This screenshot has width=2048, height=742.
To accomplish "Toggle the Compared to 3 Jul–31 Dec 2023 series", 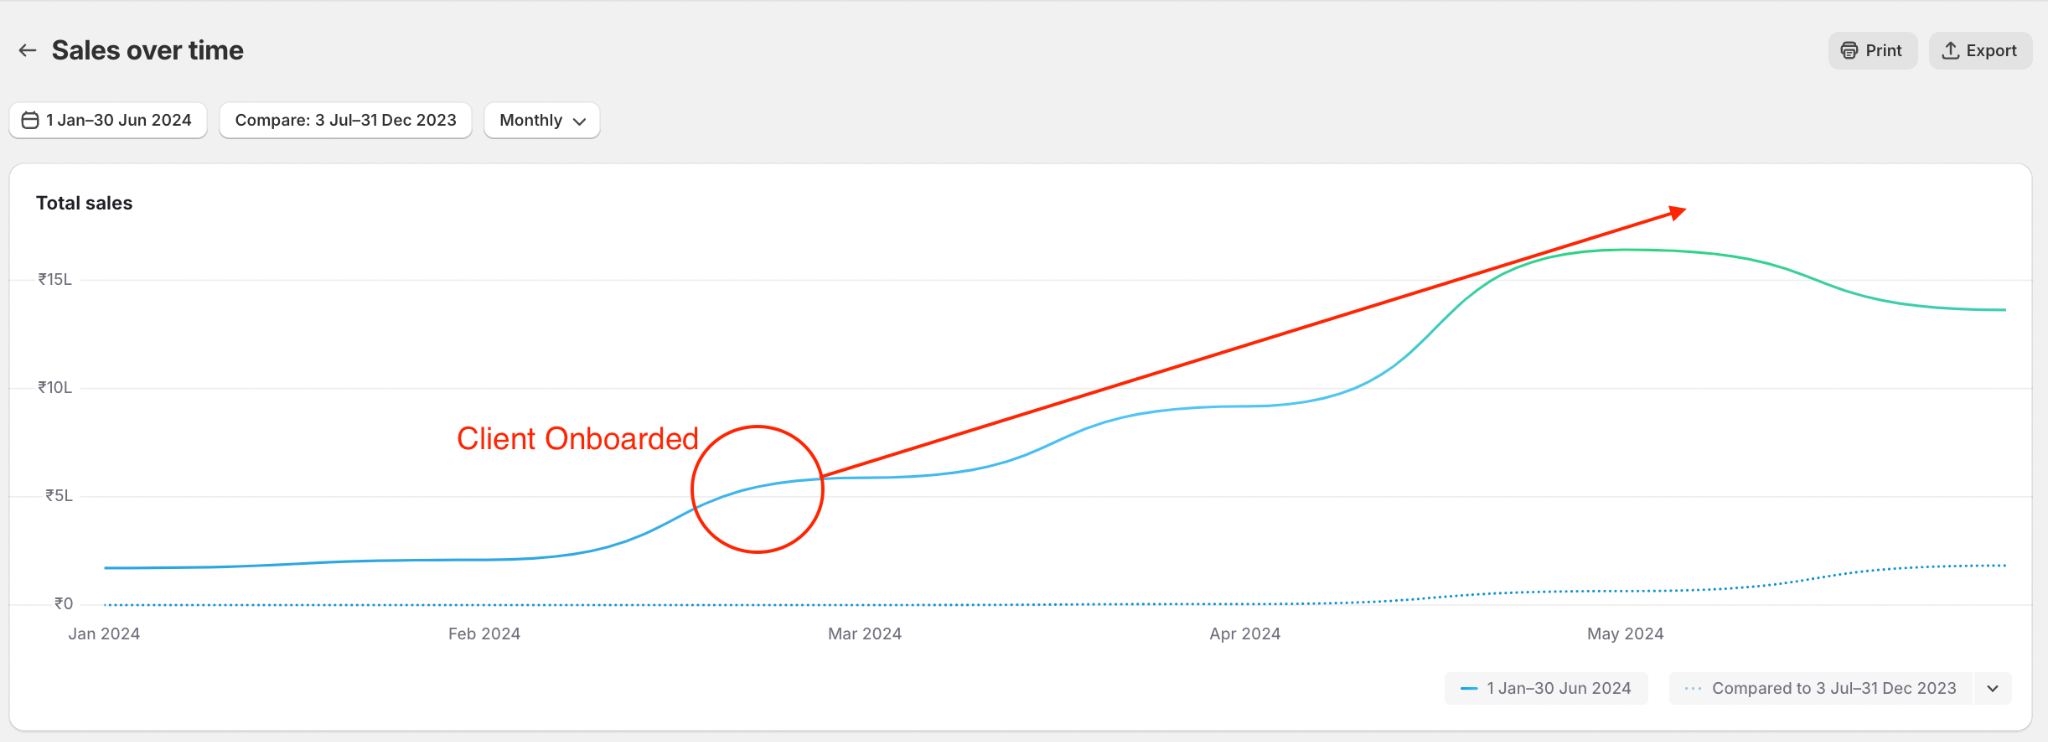I will pyautogui.click(x=1821, y=688).
